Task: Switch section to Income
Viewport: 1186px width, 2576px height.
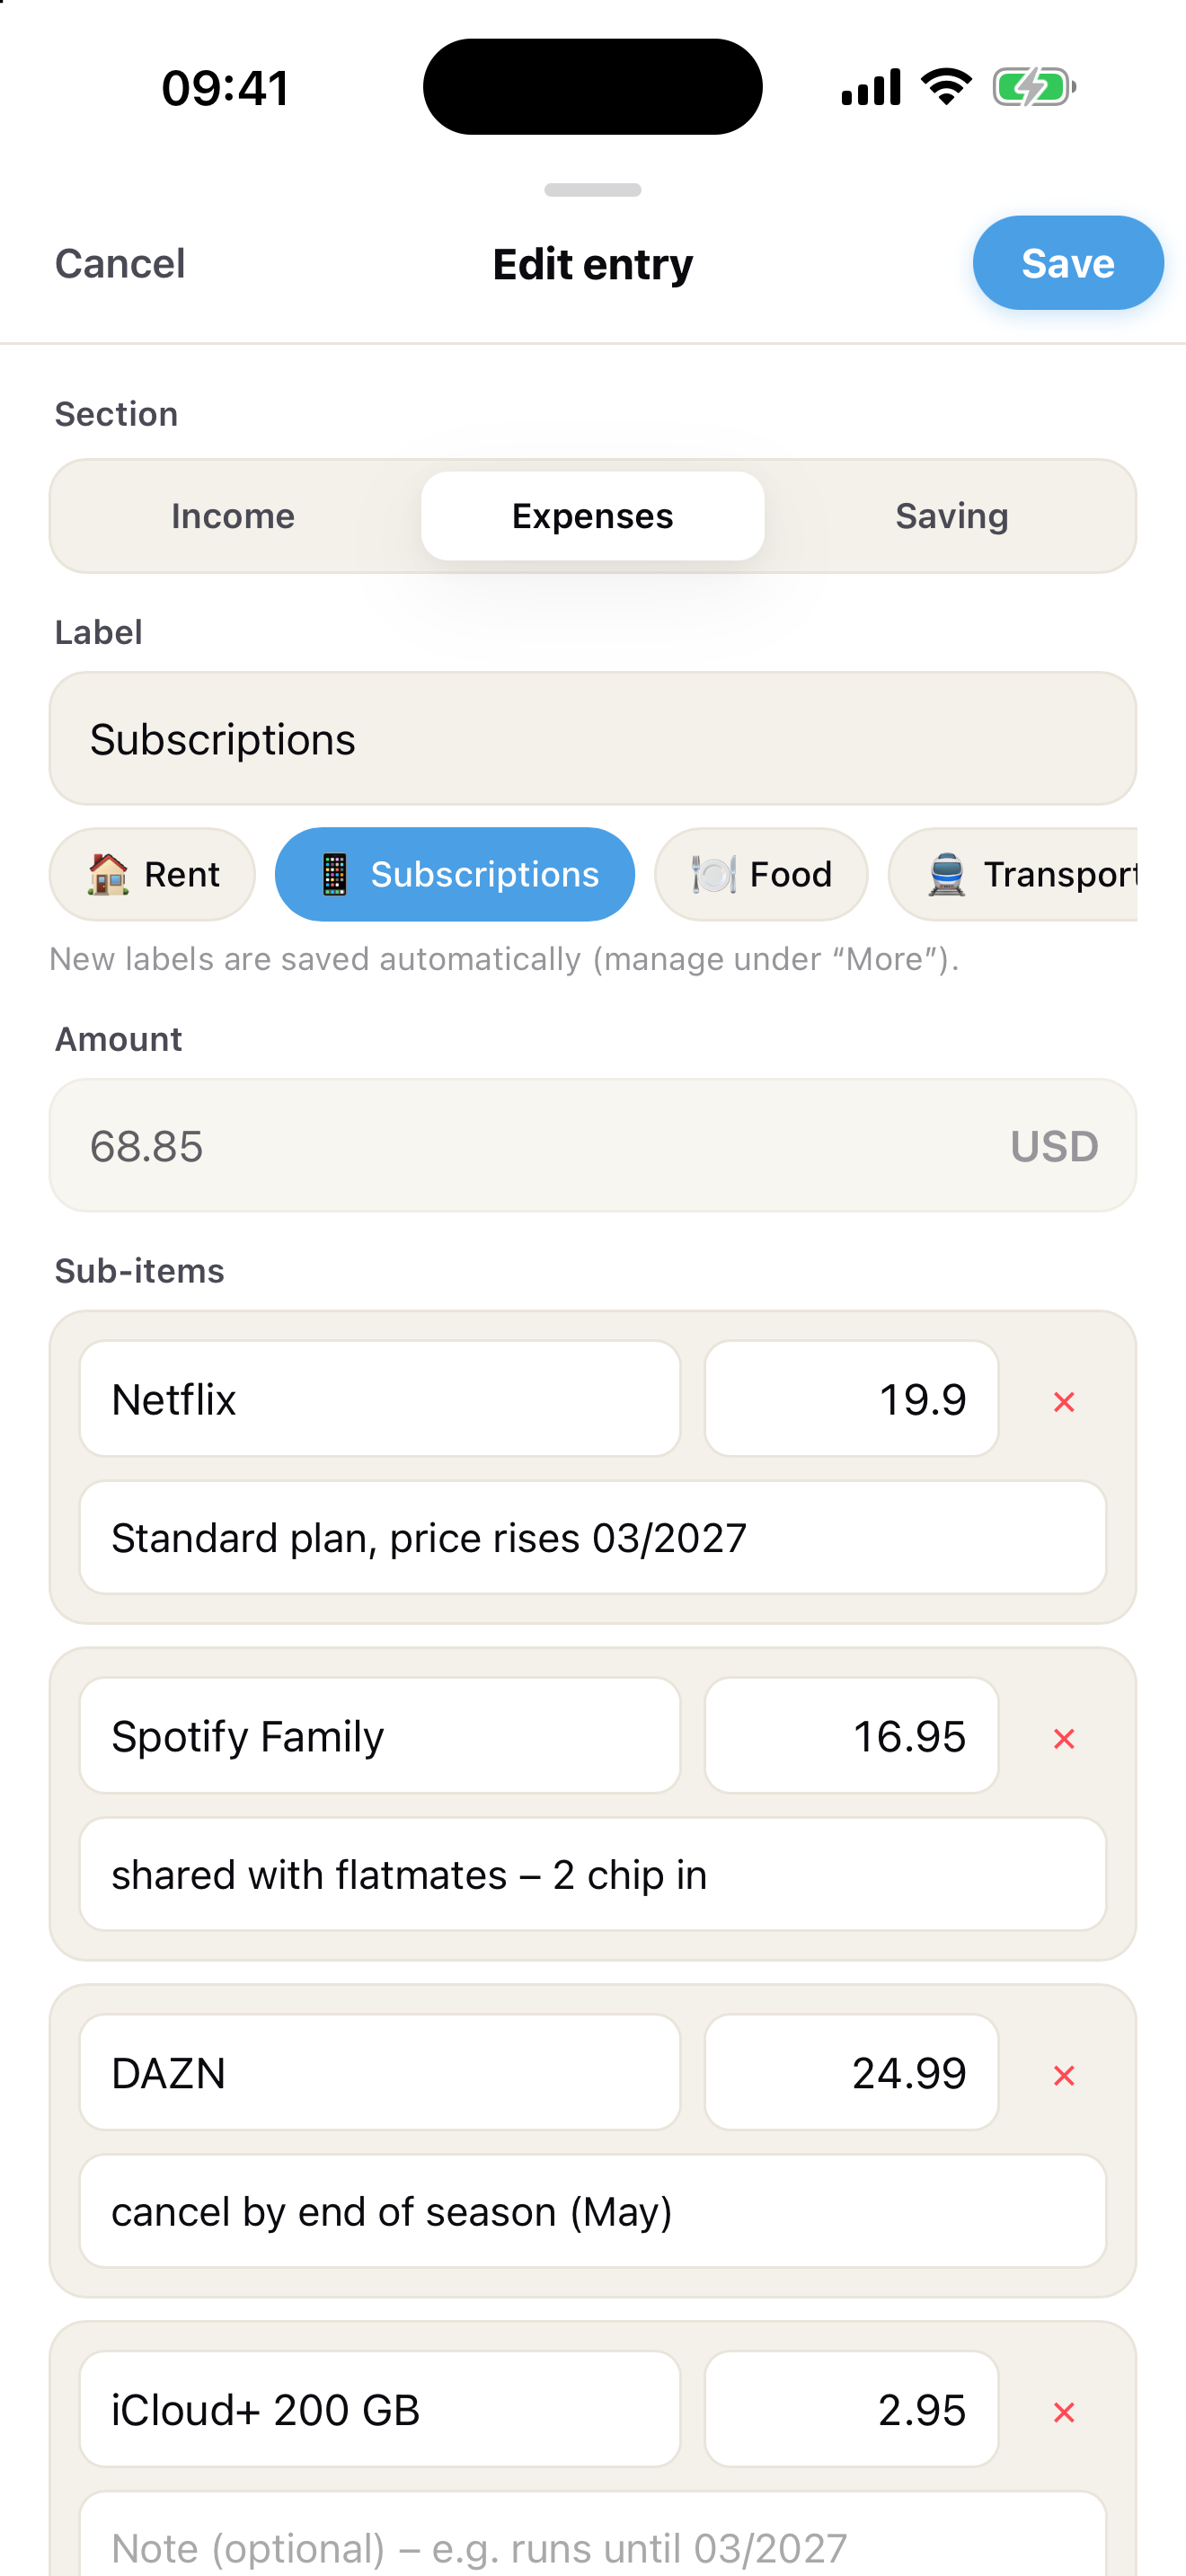Action: (x=233, y=516)
